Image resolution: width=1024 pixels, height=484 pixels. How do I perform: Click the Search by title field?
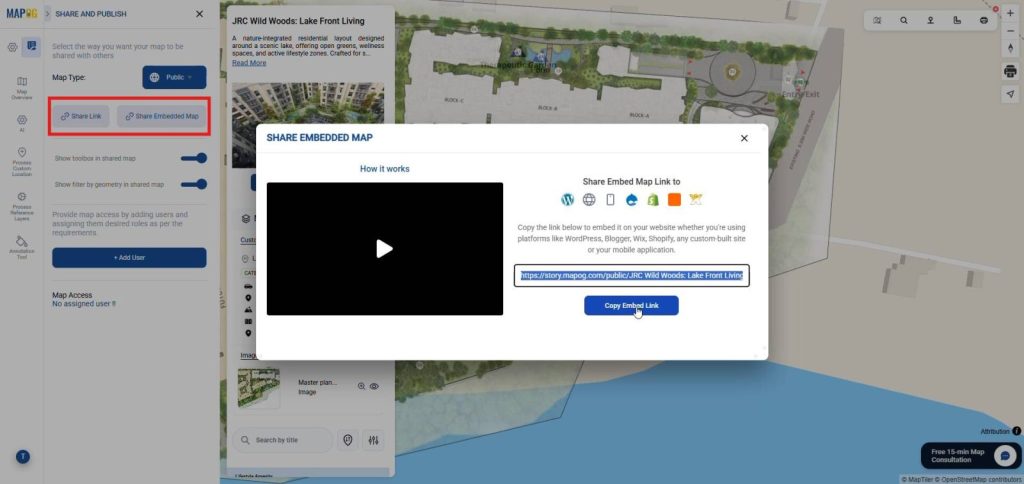[283, 440]
